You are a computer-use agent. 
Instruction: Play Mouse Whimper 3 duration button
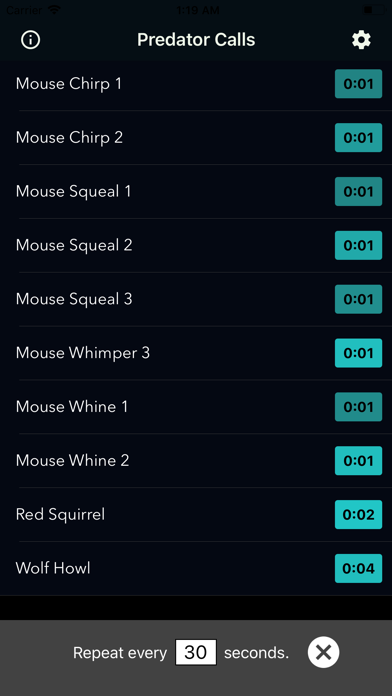pos(358,353)
